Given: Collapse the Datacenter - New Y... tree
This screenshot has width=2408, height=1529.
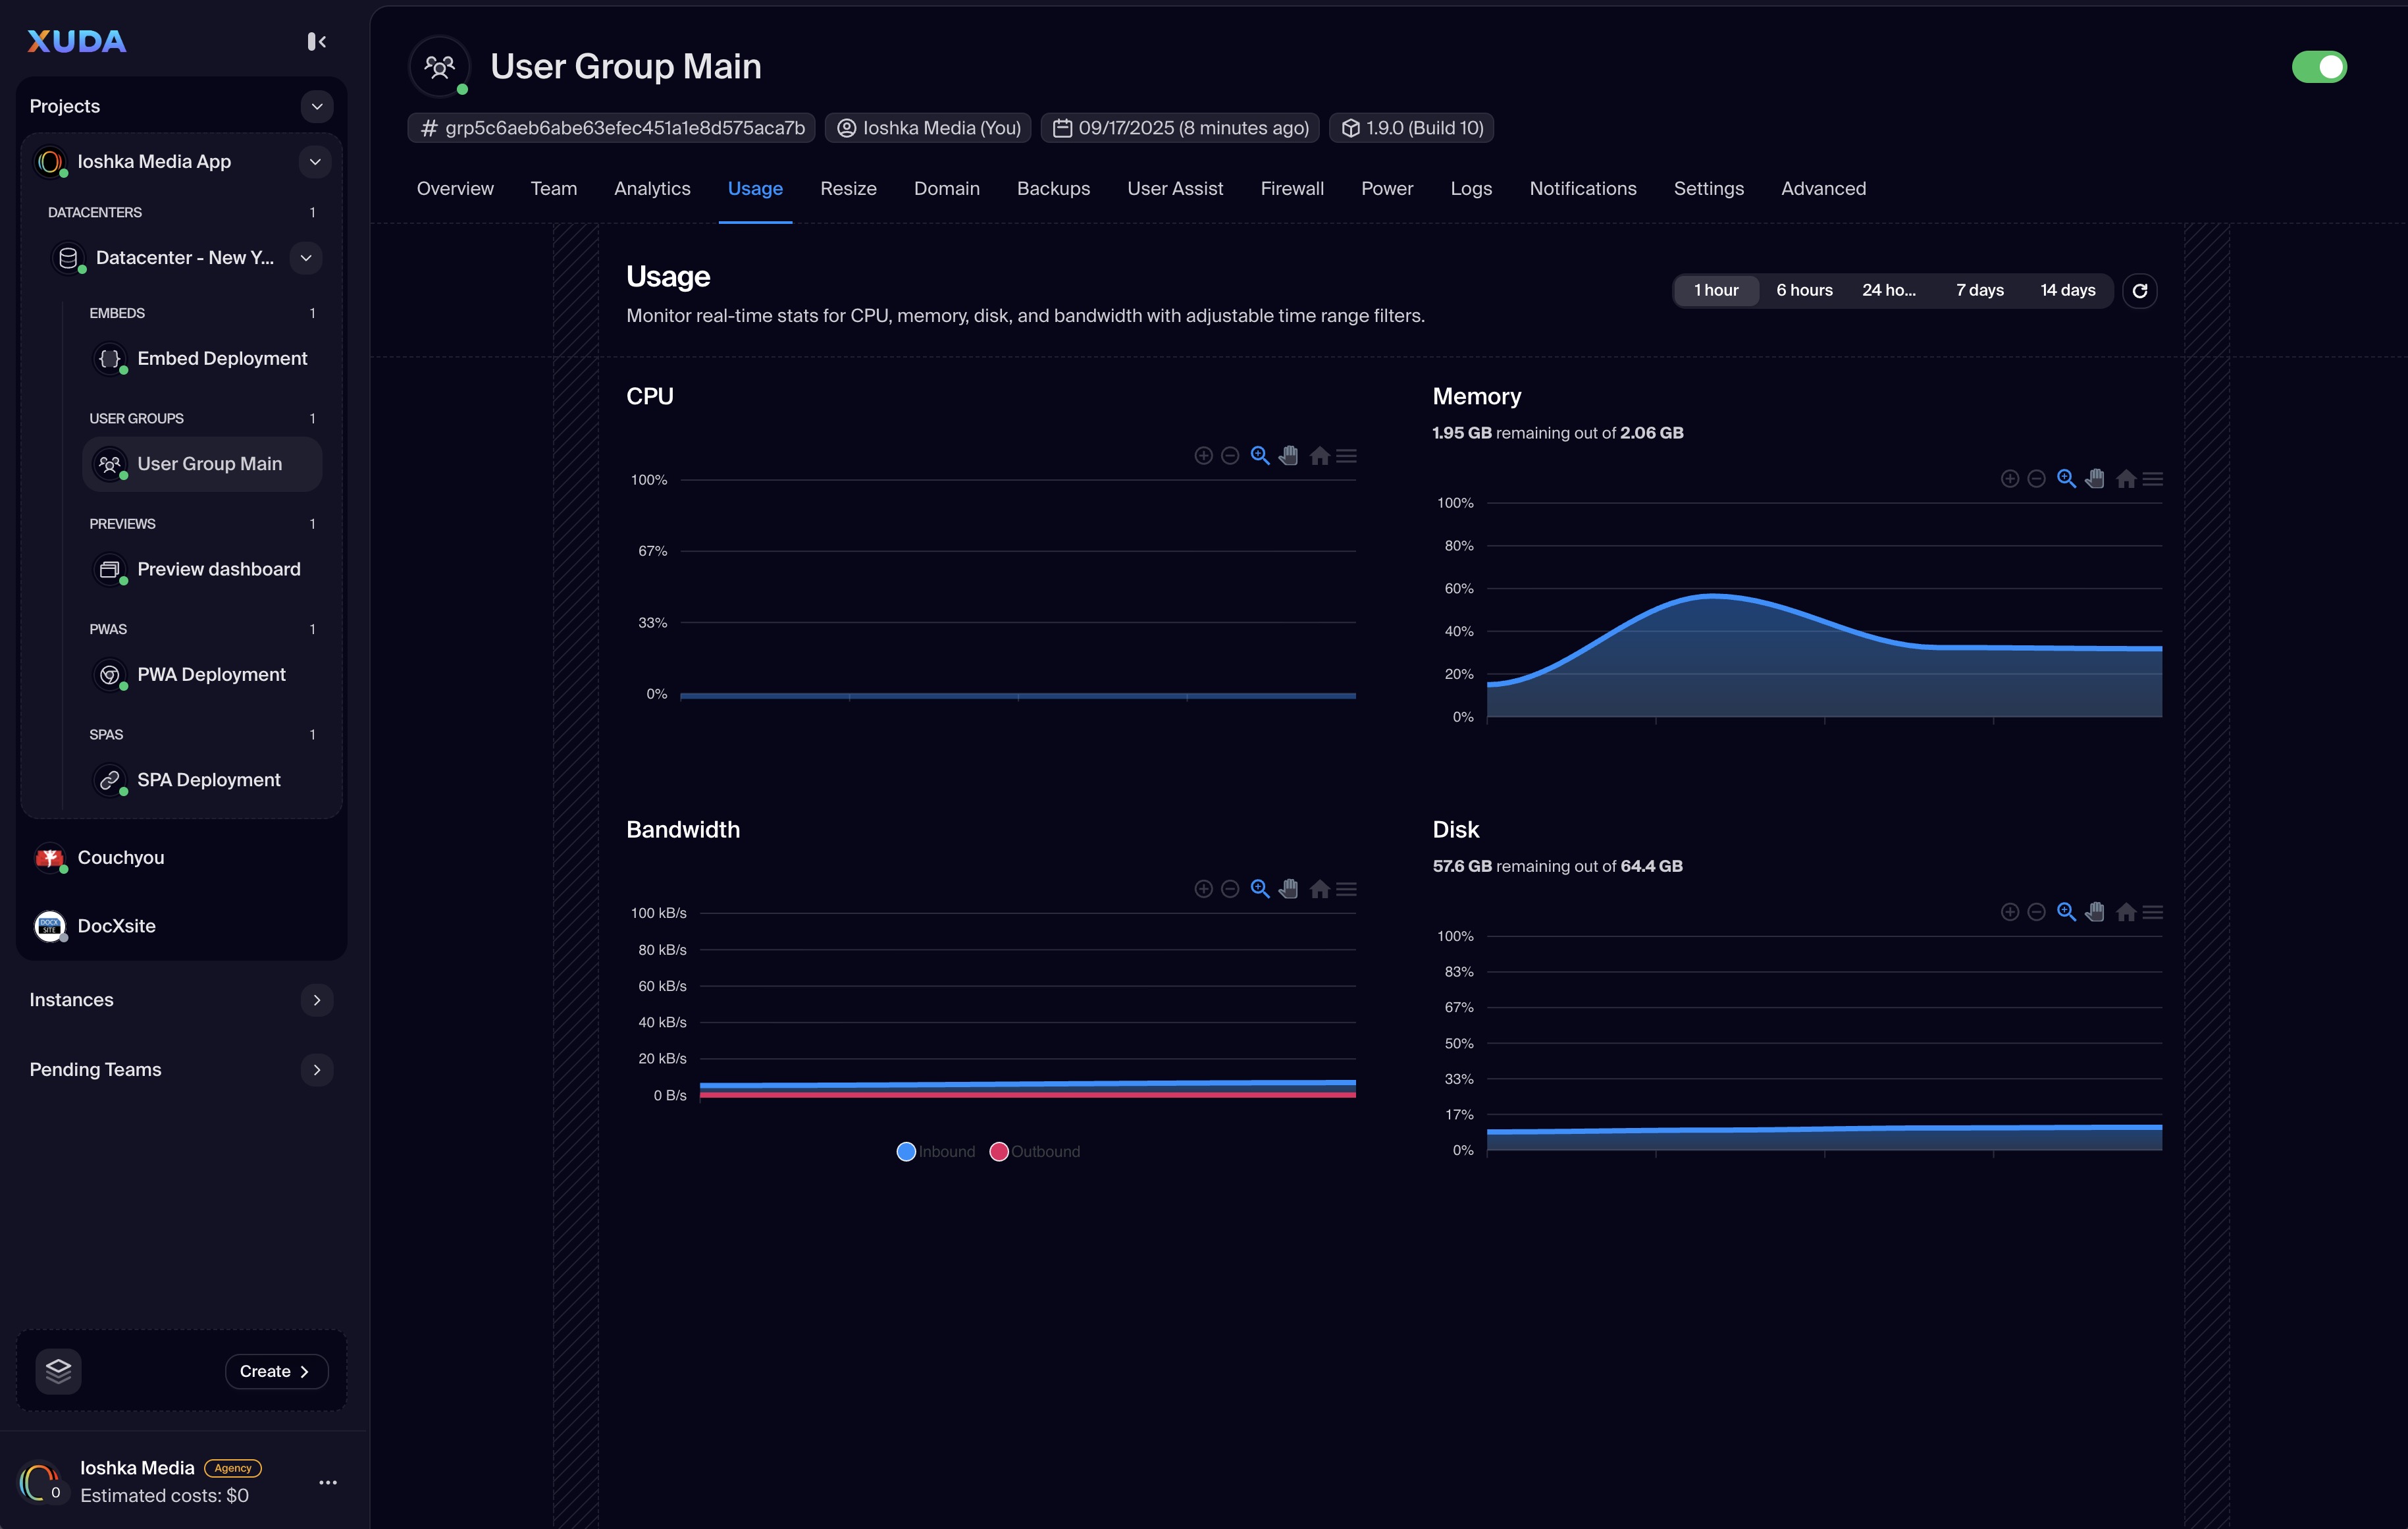Looking at the screenshot, I should pyautogui.click(x=305, y=258).
